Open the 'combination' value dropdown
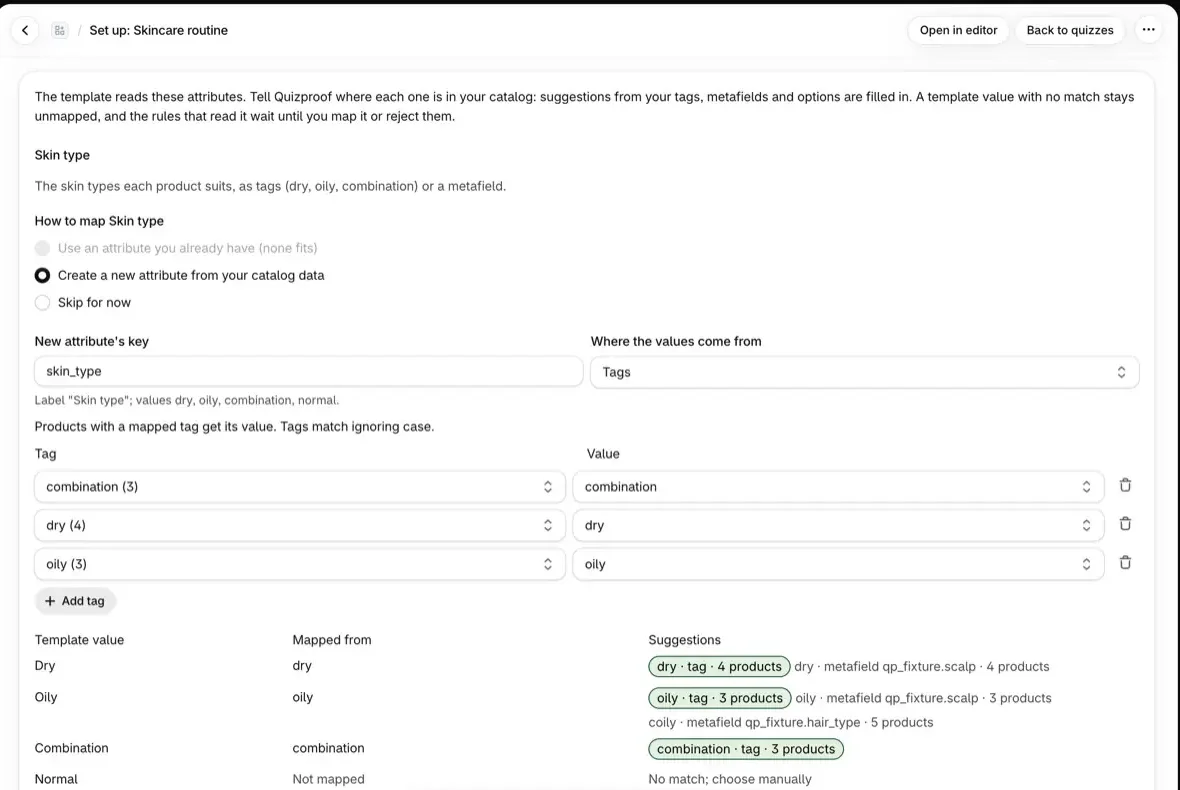The height and width of the screenshot is (790, 1180). [x=838, y=487]
